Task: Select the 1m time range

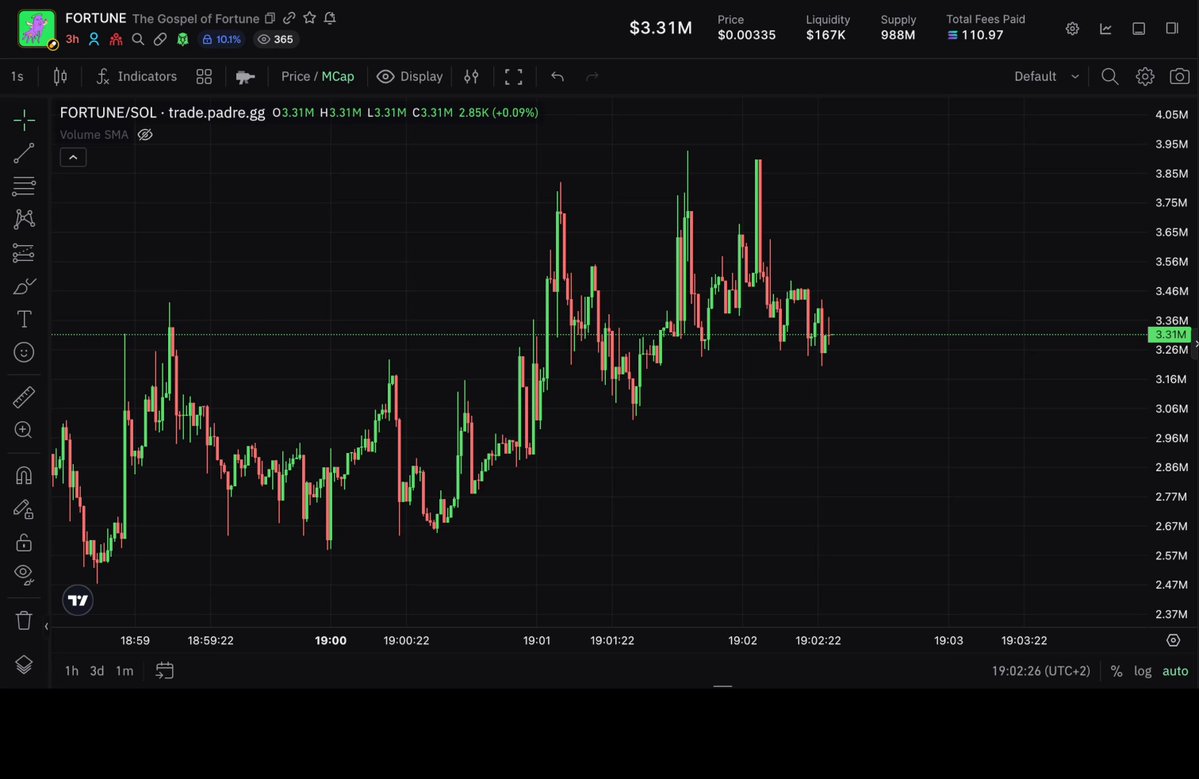Action: pyautogui.click(x=125, y=670)
